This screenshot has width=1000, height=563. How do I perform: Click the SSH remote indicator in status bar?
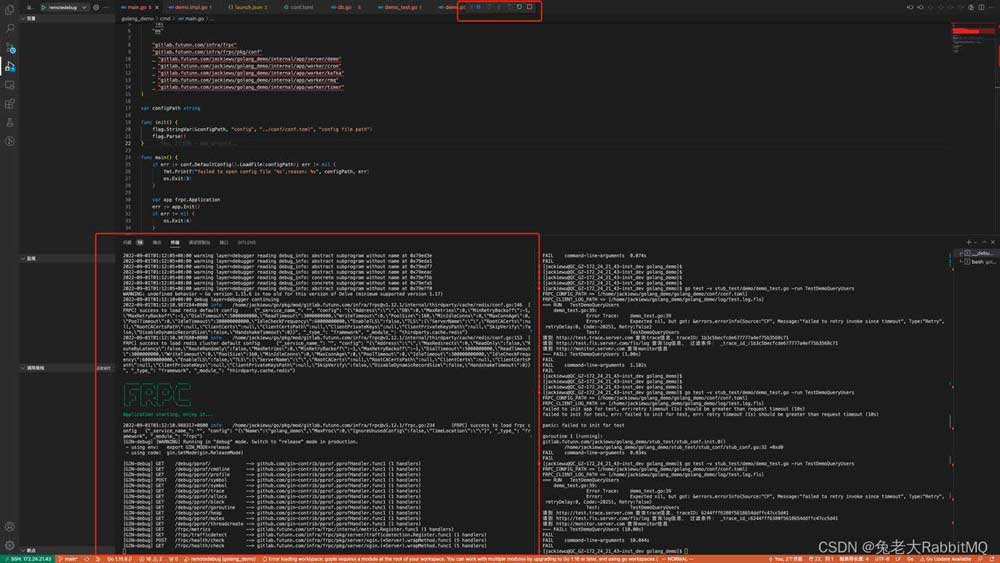click(x=30, y=558)
